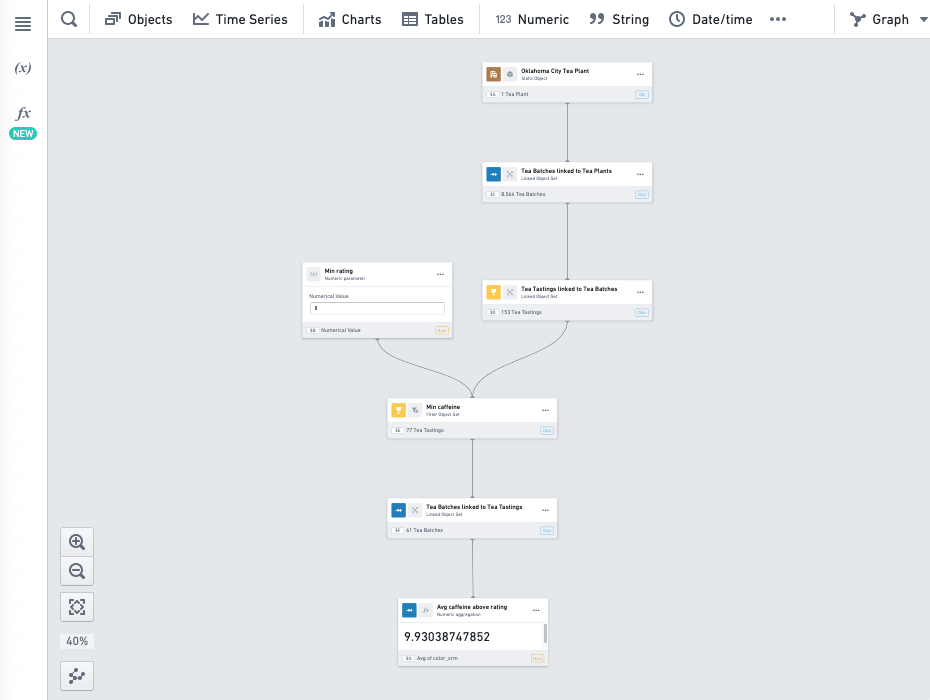Open the (x) parameters panel in the sidebar
This screenshot has width=930, height=700.
(x=23, y=68)
